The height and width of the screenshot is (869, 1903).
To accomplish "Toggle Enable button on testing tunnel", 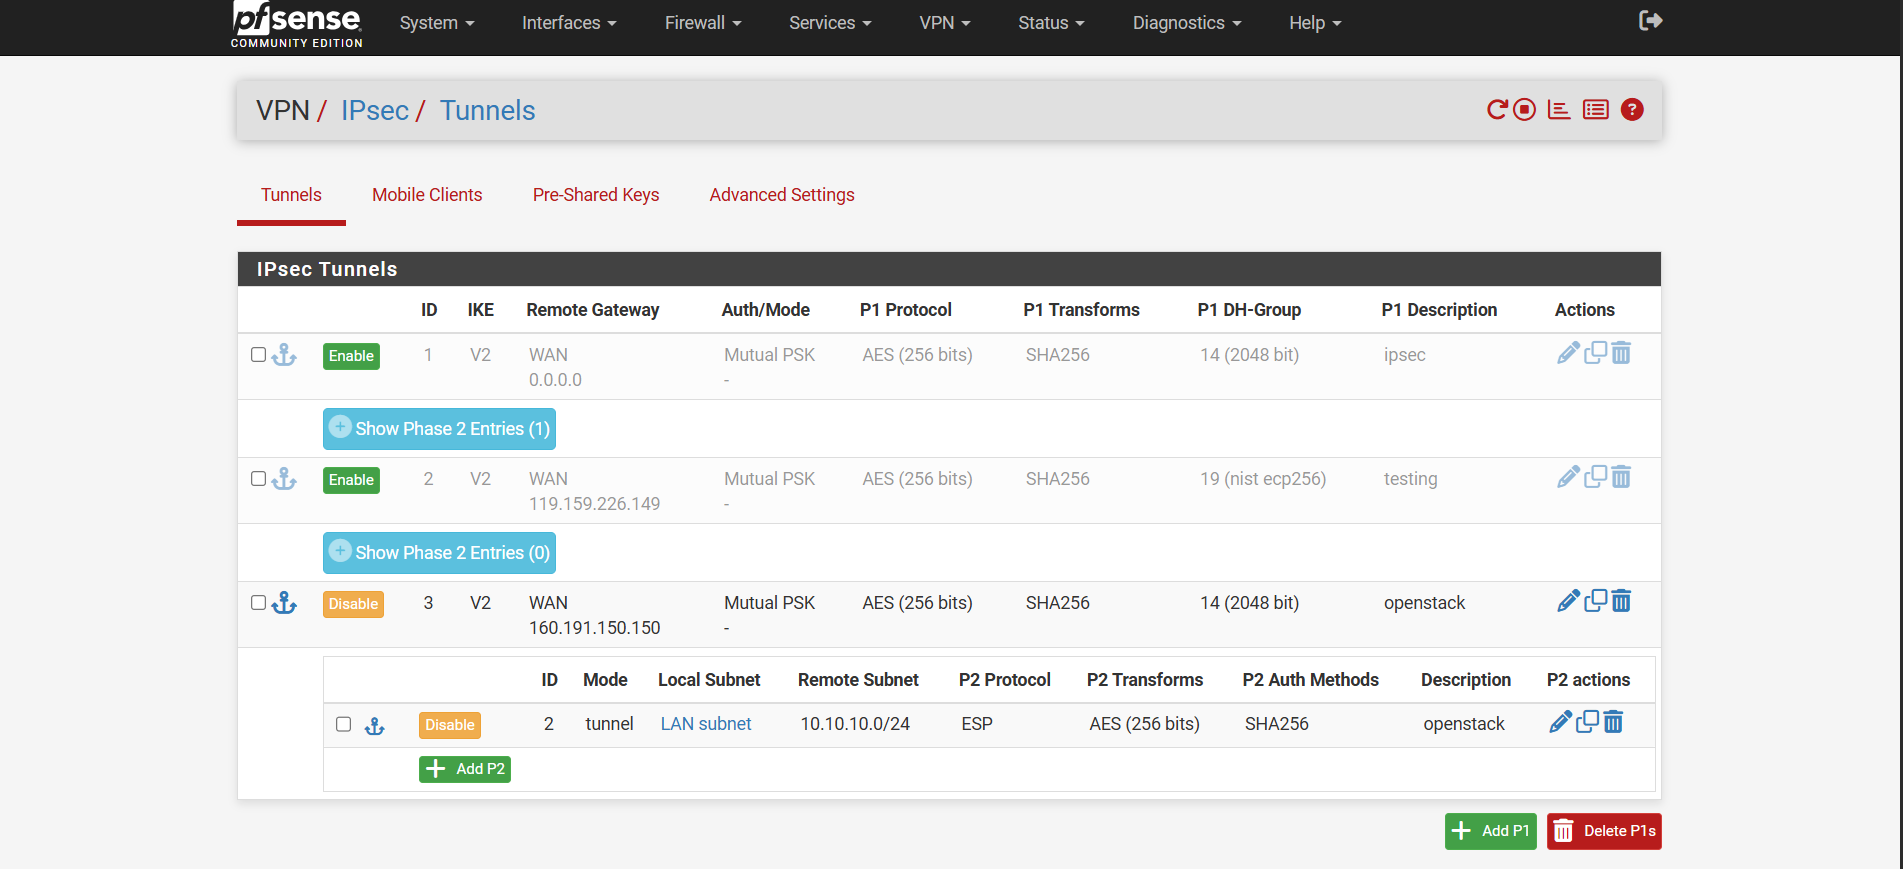I will point(351,480).
